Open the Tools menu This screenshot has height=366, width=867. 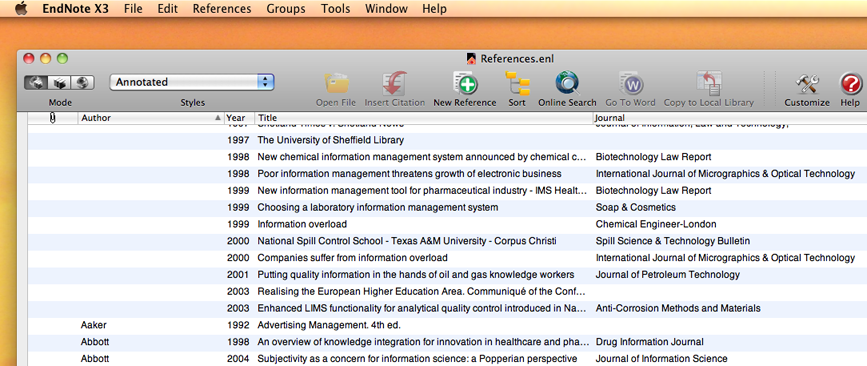(335, 9)
